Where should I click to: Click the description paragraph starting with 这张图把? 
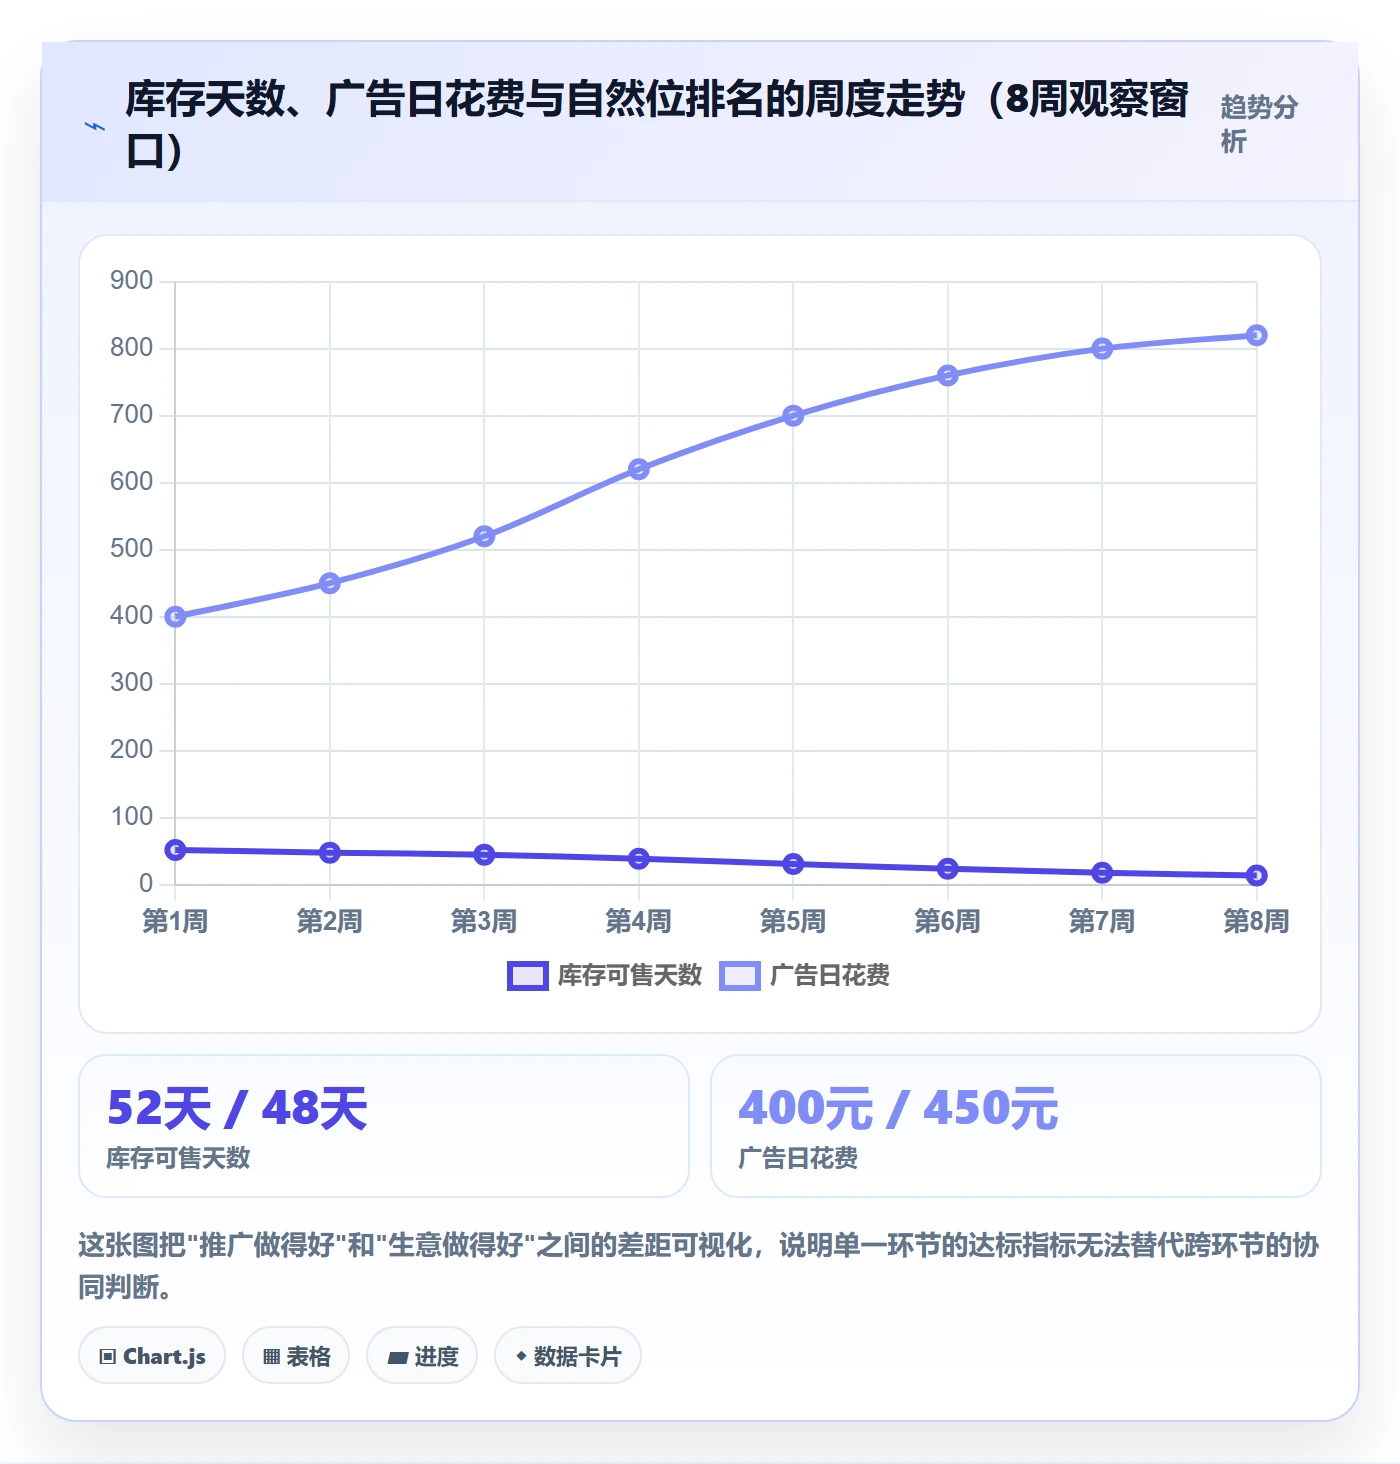[x=698, y=1266]
